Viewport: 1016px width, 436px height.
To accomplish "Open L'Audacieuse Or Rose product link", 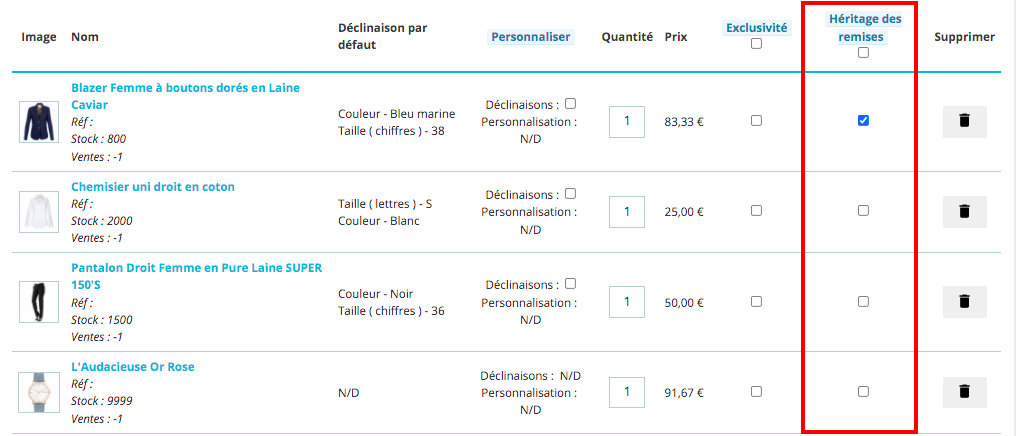I will pos(133,367).
